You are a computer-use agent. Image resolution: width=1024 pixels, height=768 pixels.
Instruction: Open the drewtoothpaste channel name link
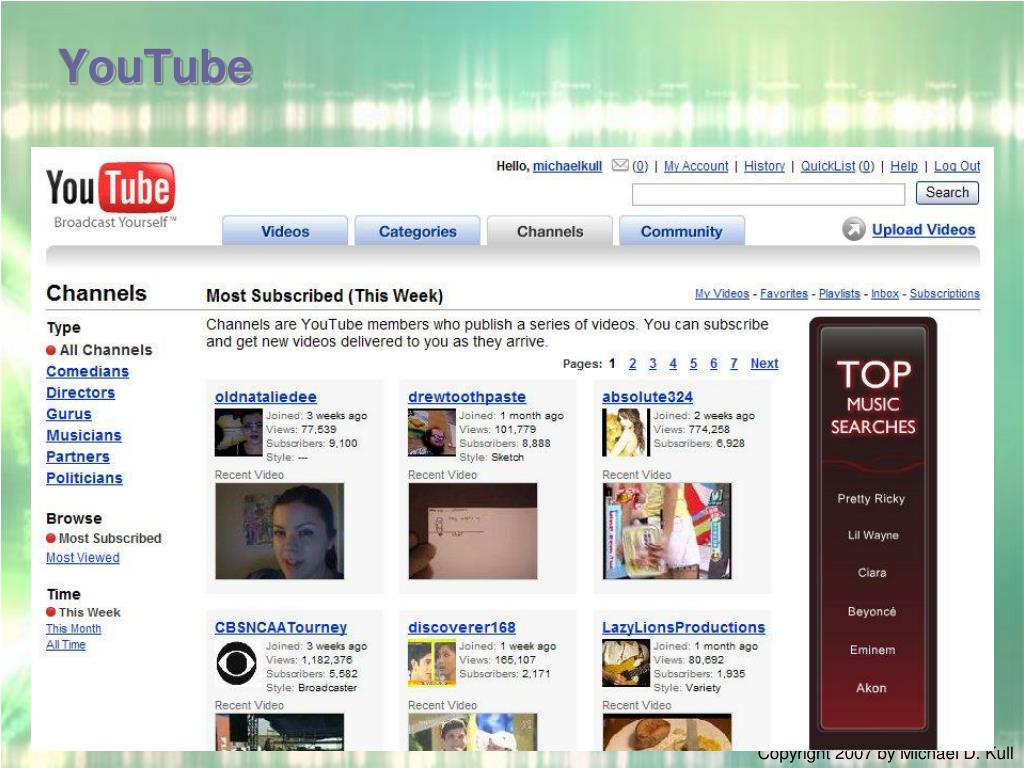point(467,397)
